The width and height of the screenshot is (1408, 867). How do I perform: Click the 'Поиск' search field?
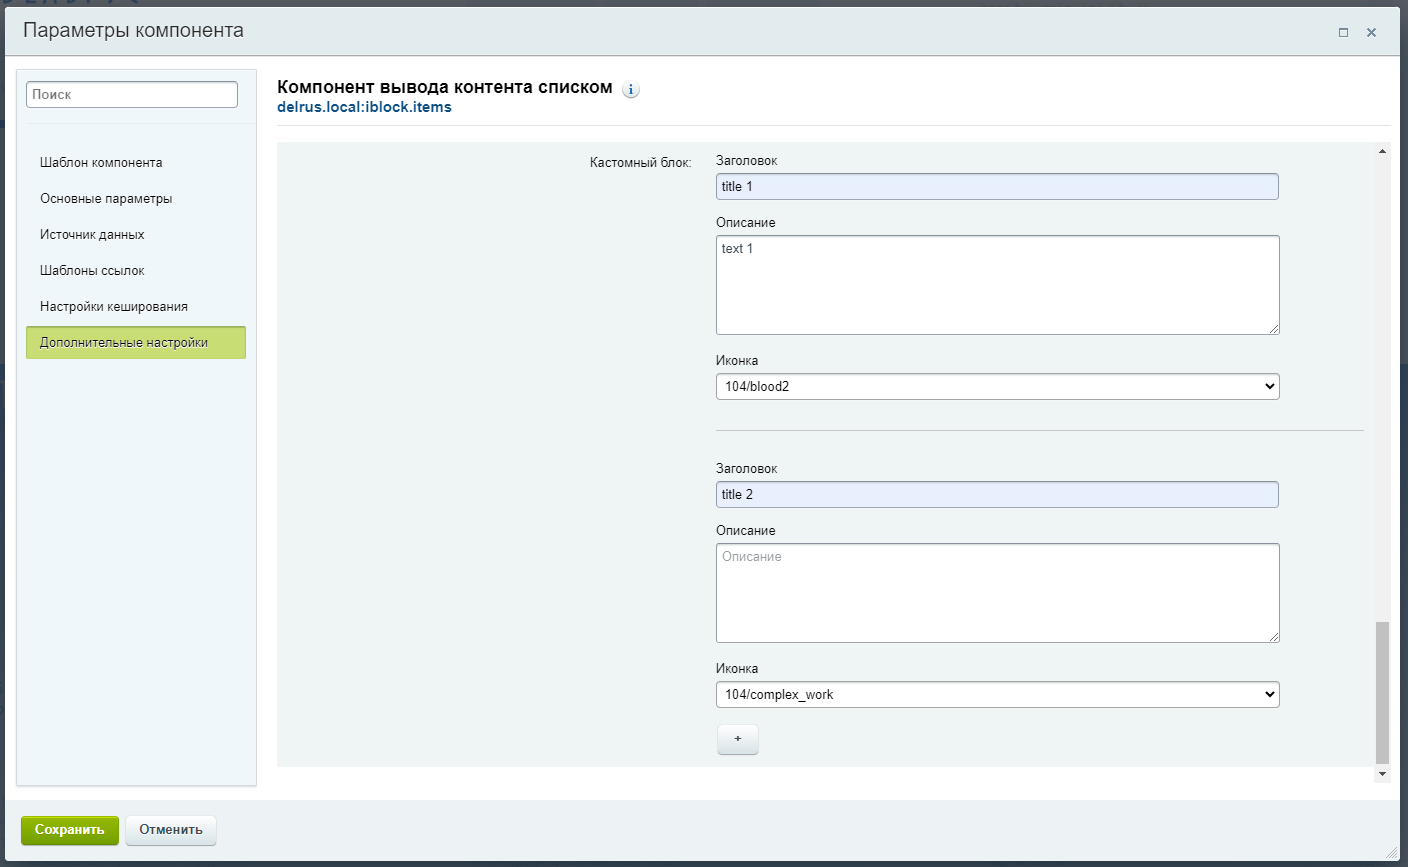pos(132,94)
